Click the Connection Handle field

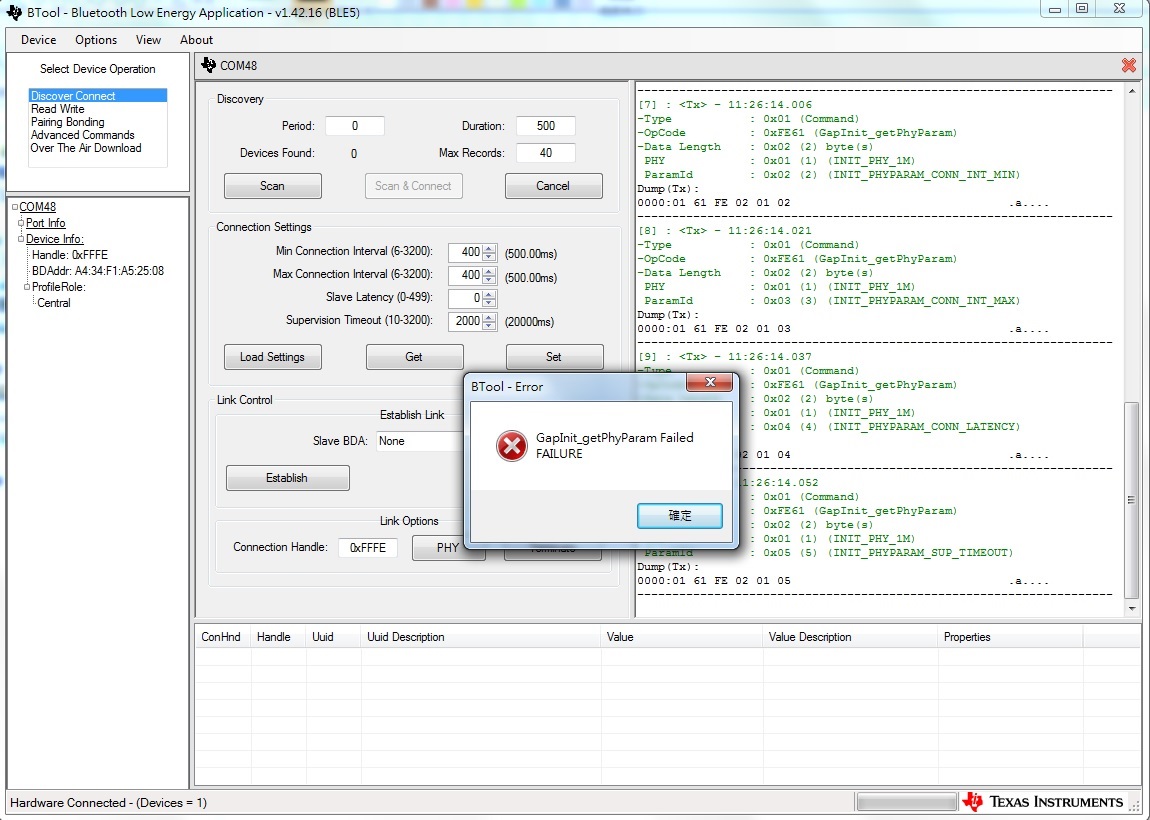click(x=367, y=547)
